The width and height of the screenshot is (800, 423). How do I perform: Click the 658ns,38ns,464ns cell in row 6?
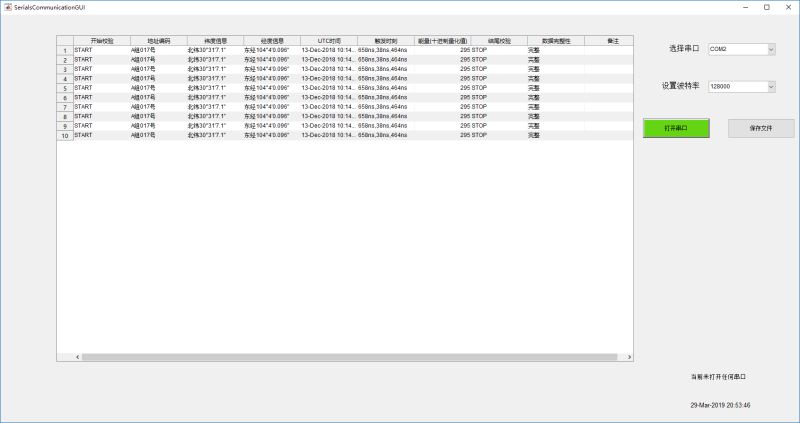point(386,97)
